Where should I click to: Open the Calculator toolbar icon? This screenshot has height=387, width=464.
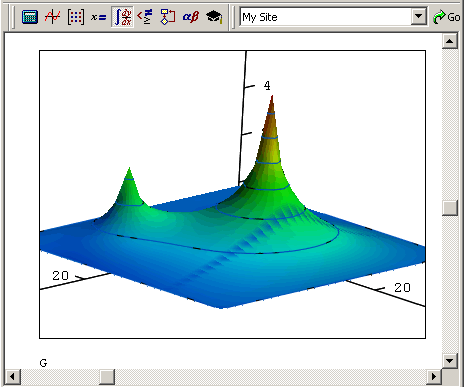tap(30, 17)
